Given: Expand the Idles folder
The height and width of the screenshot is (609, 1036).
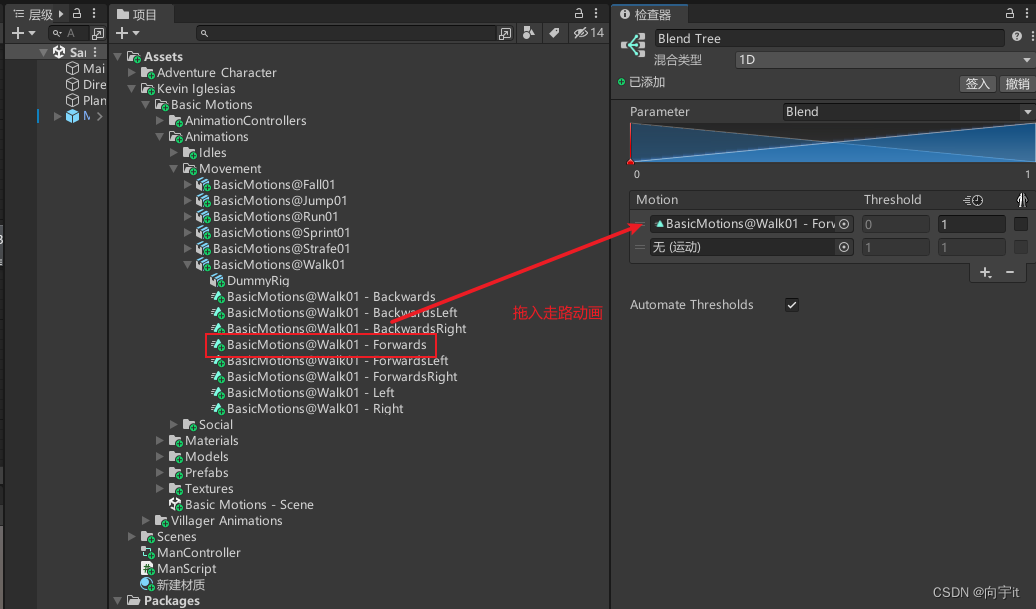Looking at the screenshot, I should pyautogui.click(x=174, y=153).
